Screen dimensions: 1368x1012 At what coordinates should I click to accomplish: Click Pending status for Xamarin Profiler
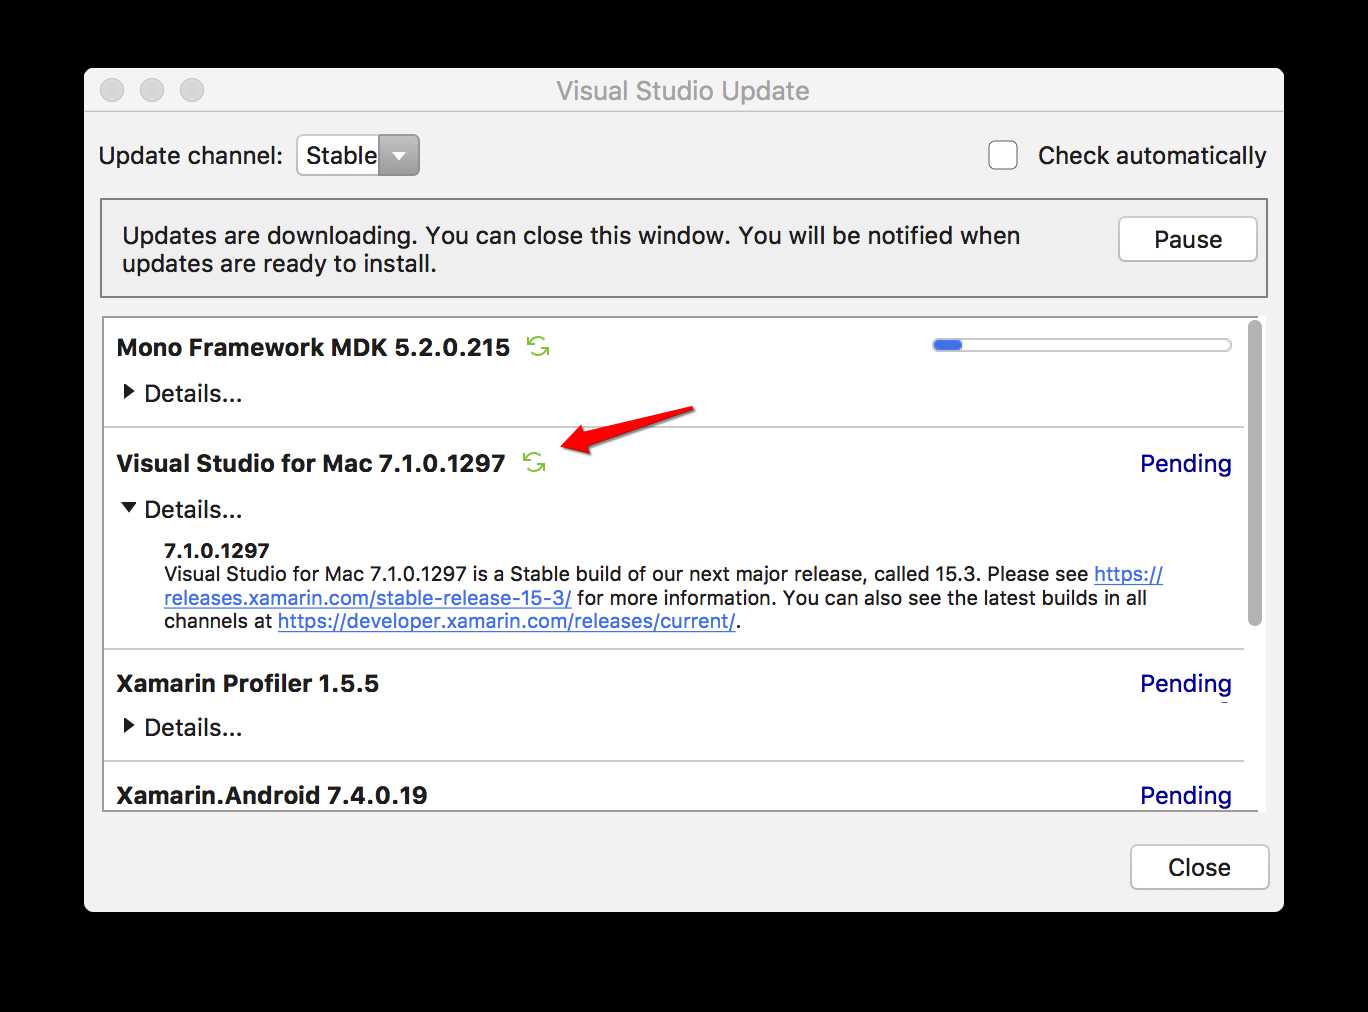(1185, 683)
